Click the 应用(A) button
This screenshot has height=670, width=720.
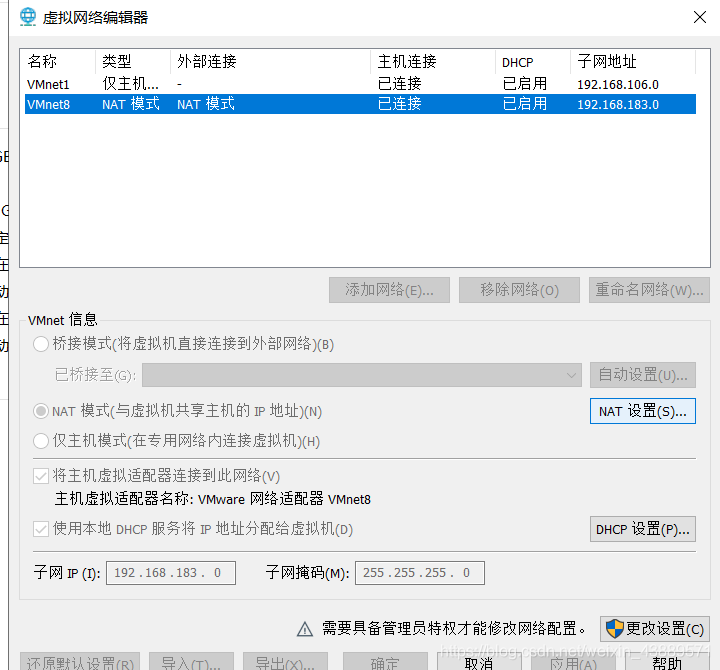573,662
